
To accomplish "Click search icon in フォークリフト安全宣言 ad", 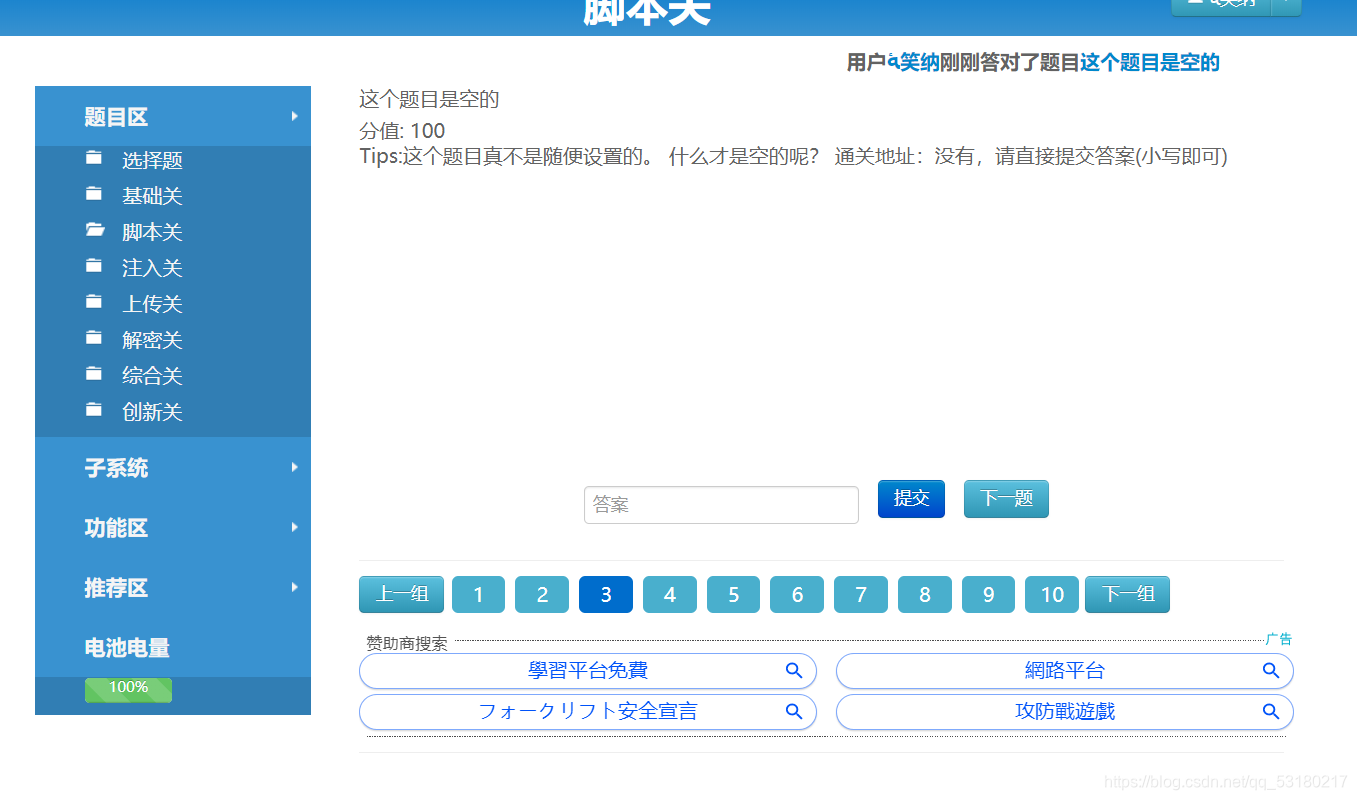I will pyautogui.click(x=794, y=712).
